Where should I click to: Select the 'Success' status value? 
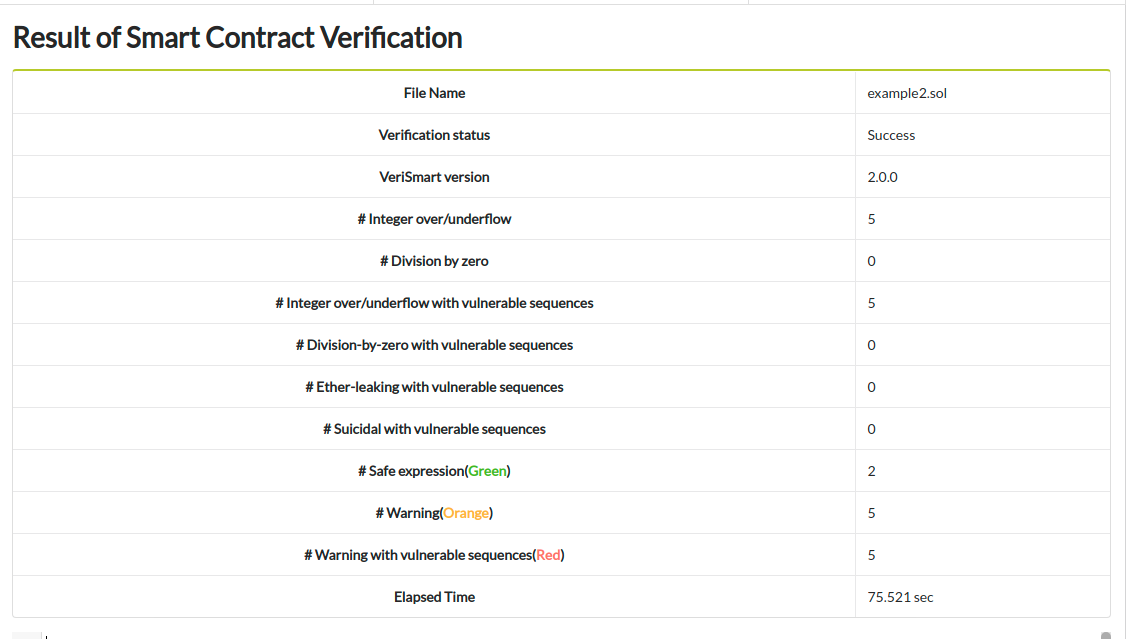coord(891,135)
